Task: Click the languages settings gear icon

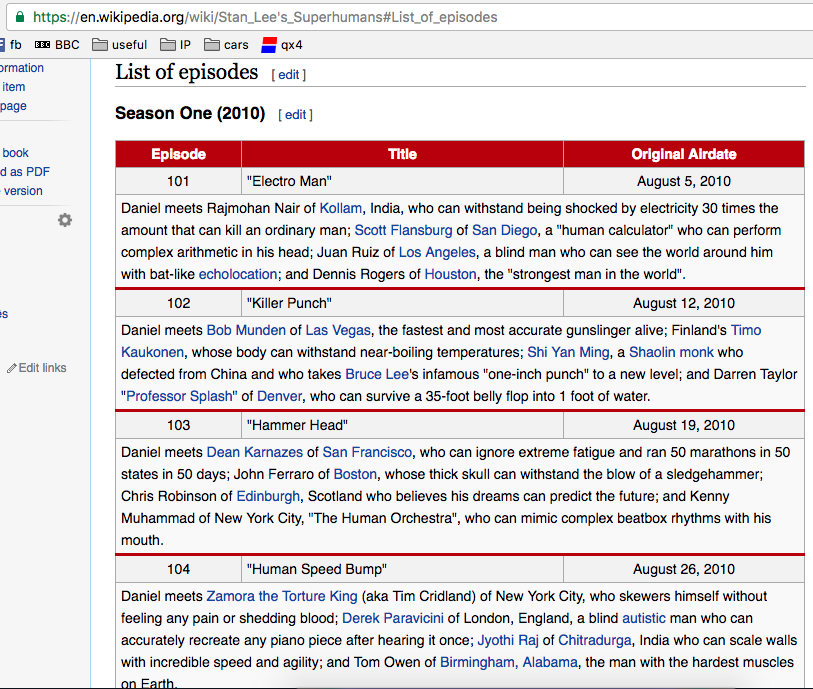Action: click(x=65, y=220)
